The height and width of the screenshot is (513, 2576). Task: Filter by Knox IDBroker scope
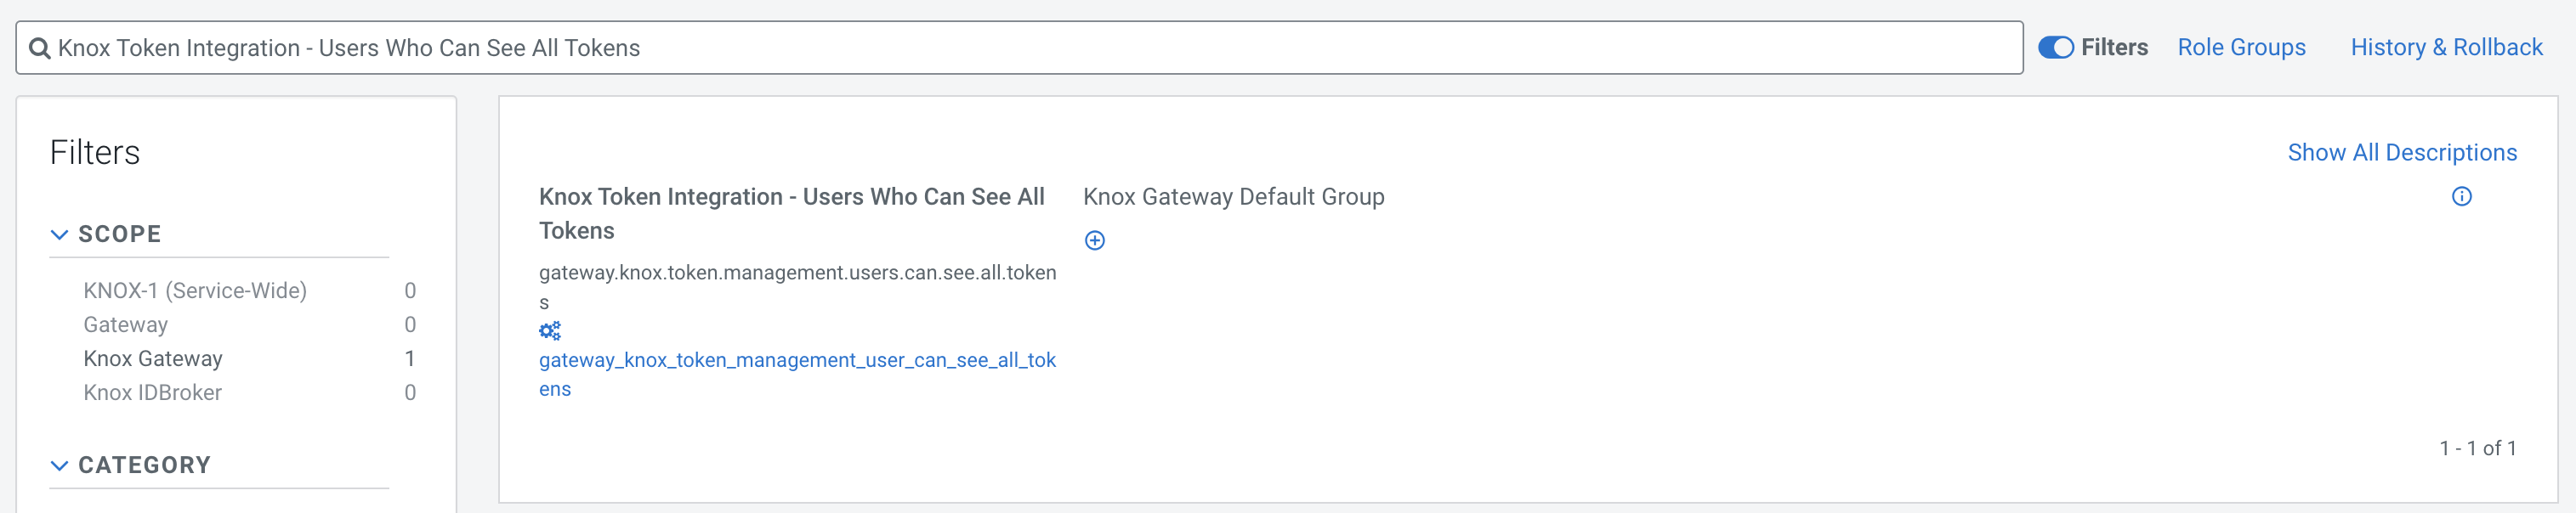point(153,393)
